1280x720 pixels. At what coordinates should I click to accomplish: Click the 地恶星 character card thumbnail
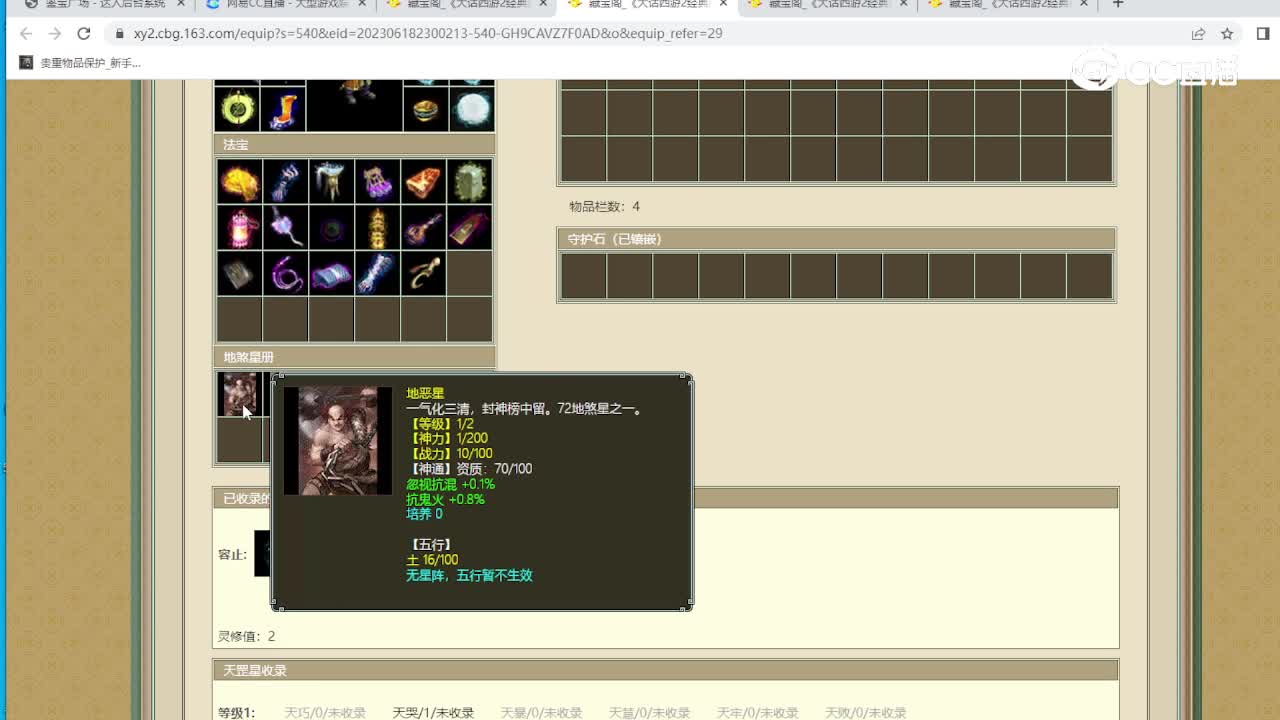[240, 394]
